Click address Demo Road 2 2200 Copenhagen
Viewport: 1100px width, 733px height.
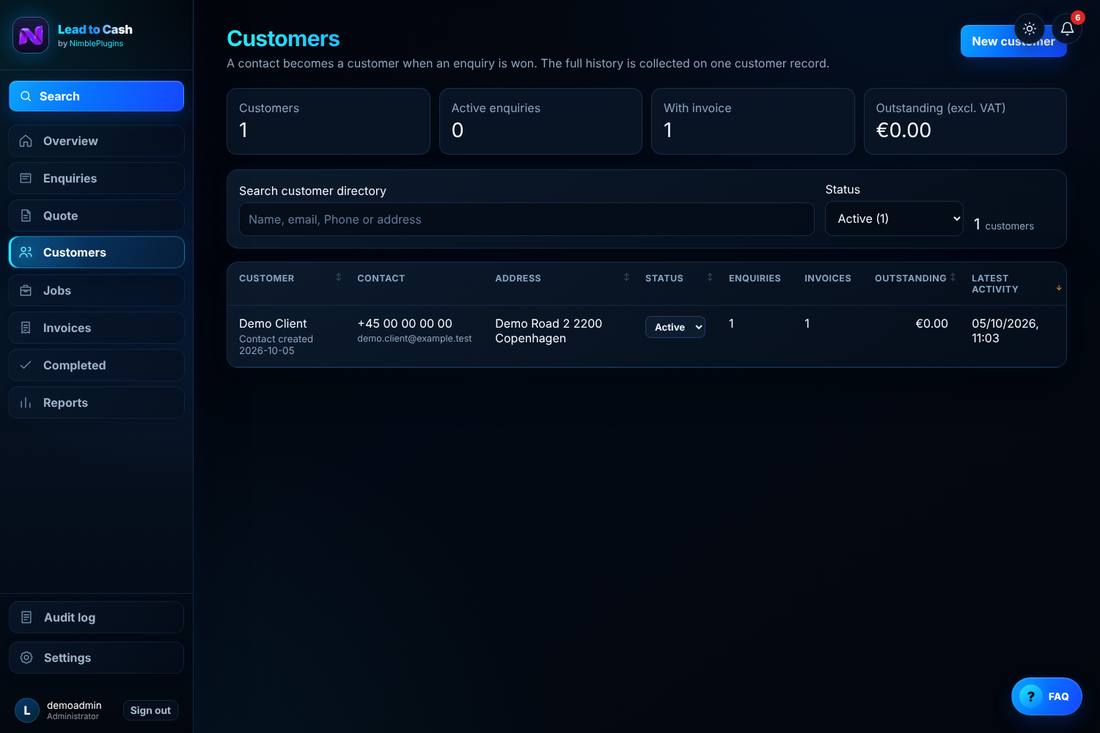point(549,330)
